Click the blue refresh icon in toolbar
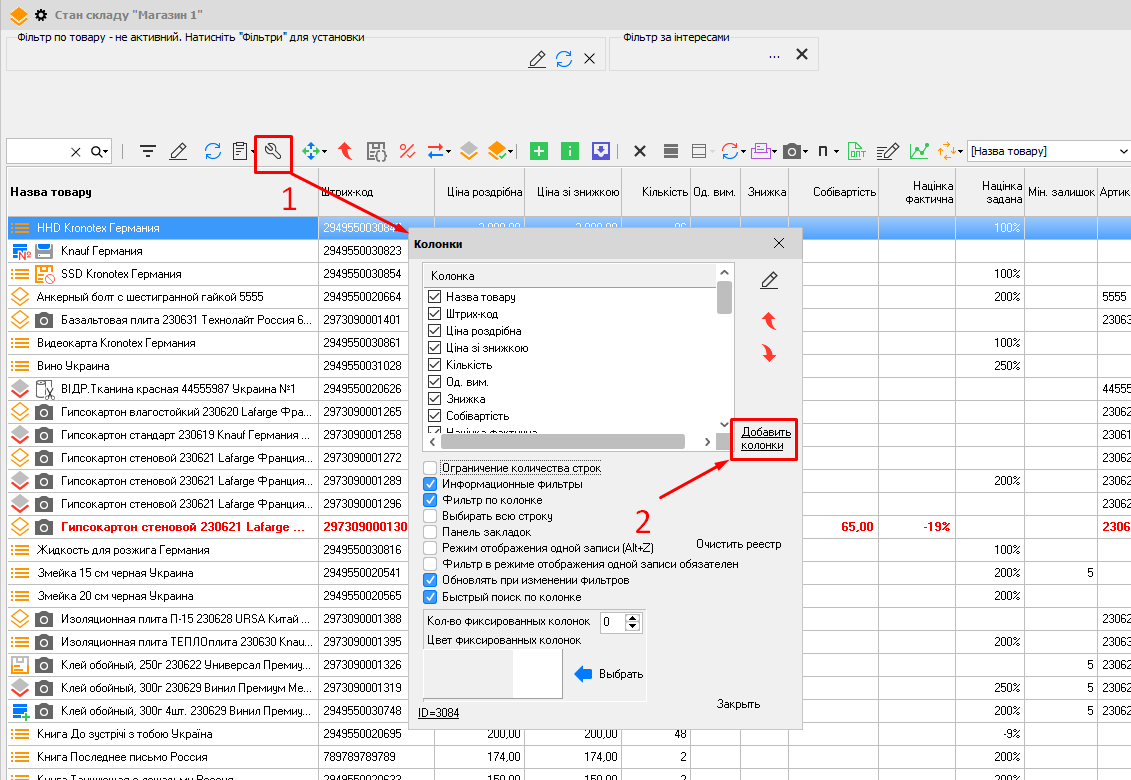The height and width of the screenshot is (780, 1131). 212,151
